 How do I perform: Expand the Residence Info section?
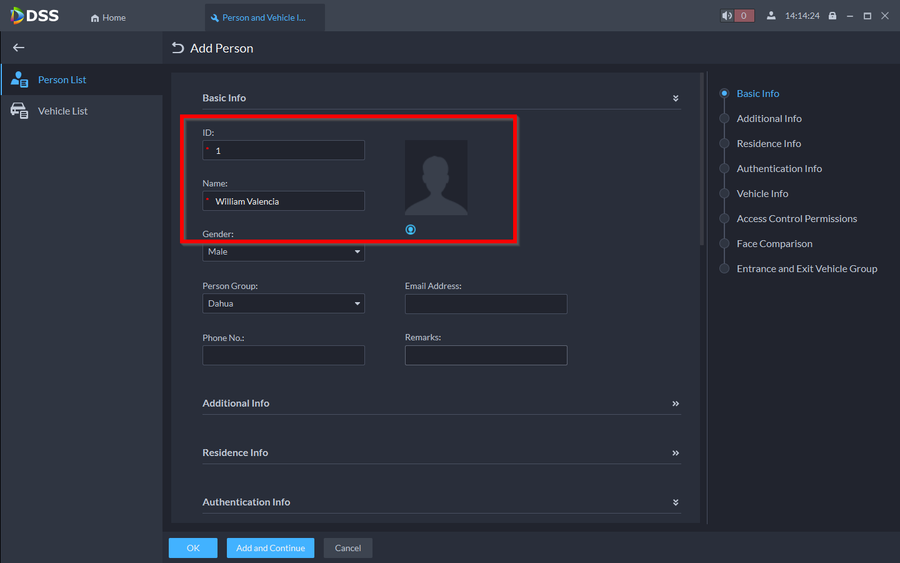click(676, 453)
